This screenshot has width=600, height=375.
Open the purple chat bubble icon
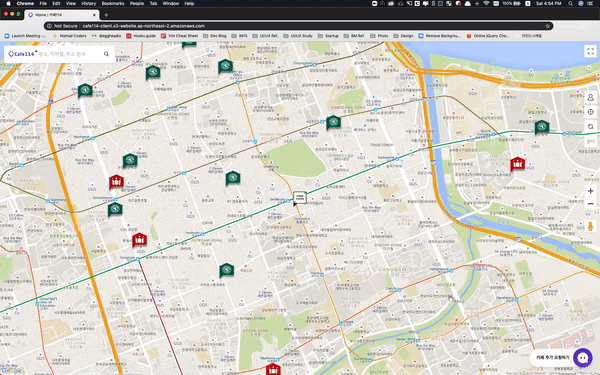(x=583, y=358)
